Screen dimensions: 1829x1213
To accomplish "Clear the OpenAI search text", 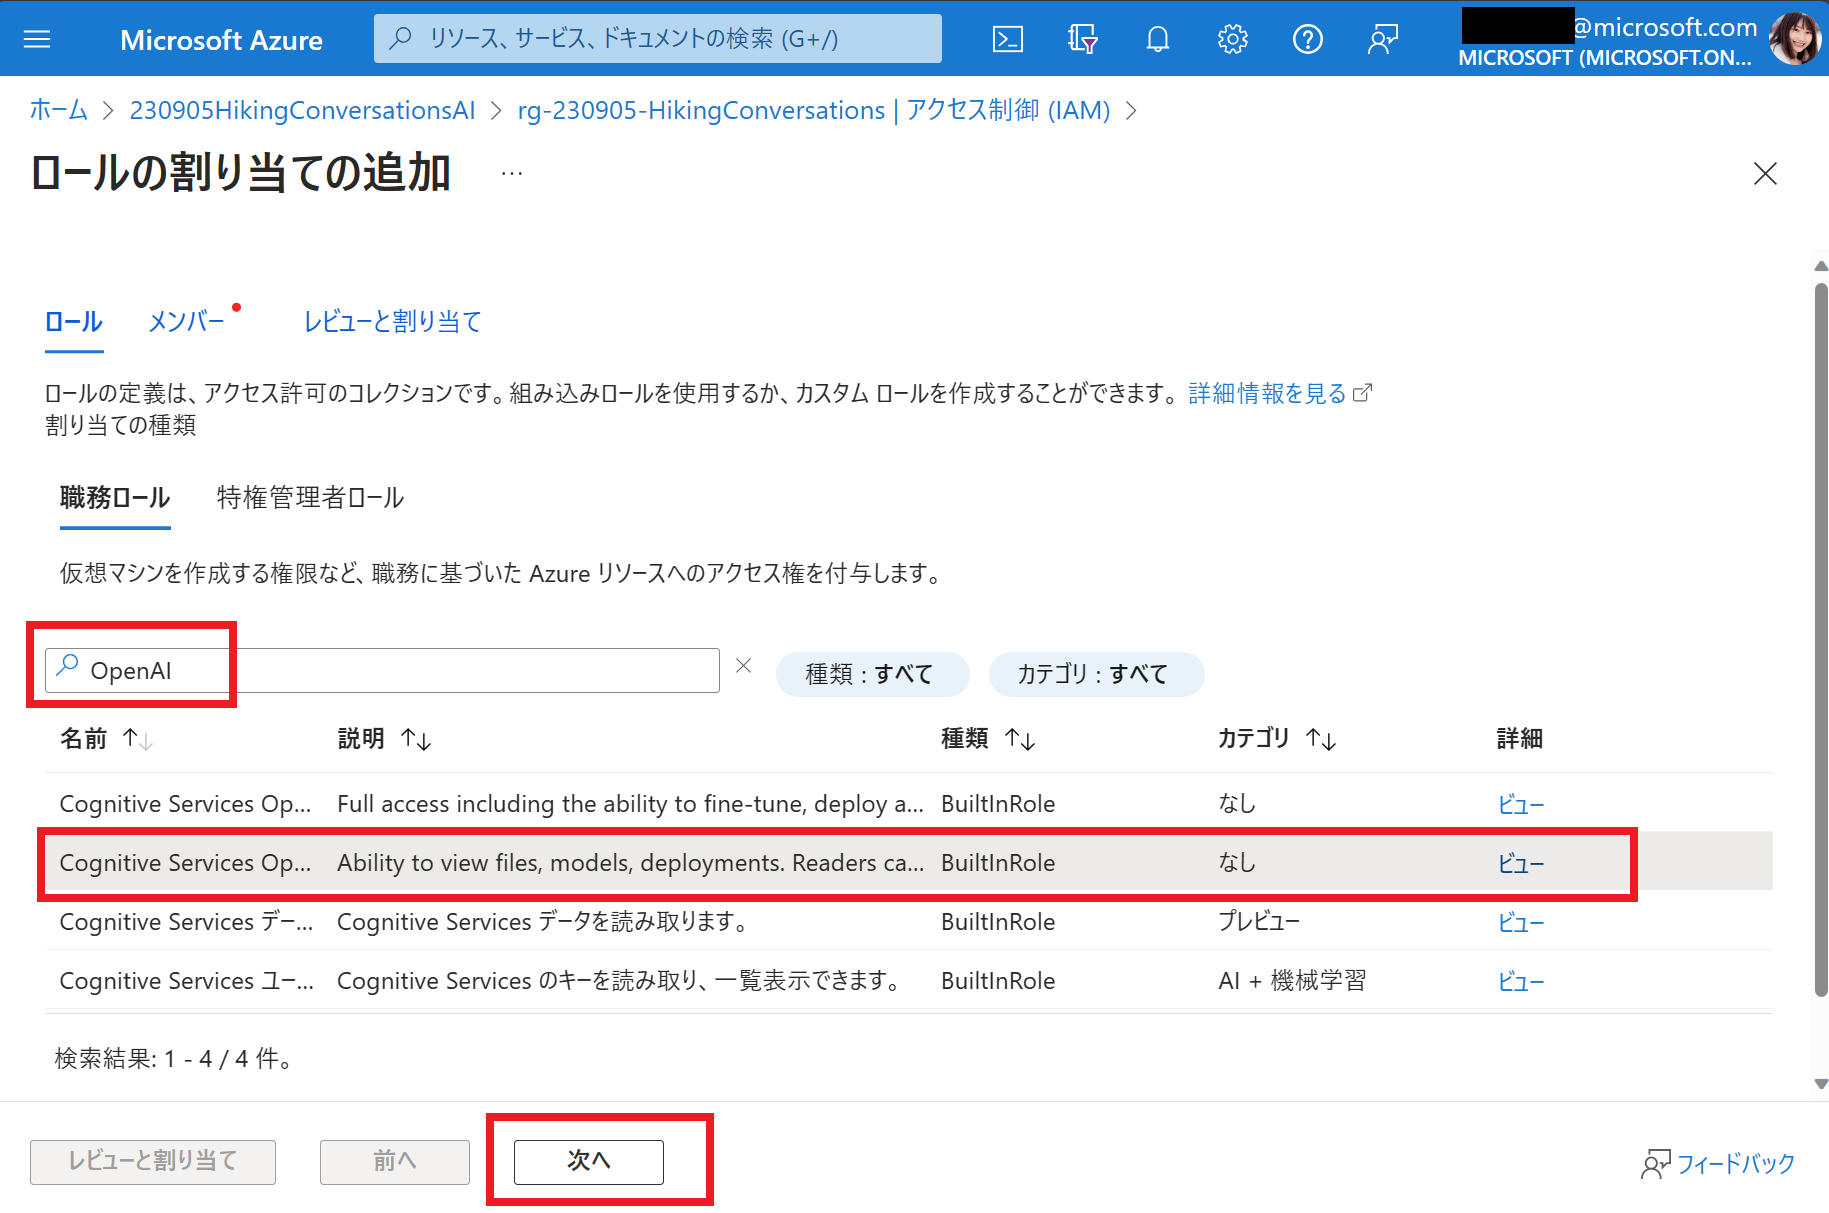I will click(x=743, y=666).
